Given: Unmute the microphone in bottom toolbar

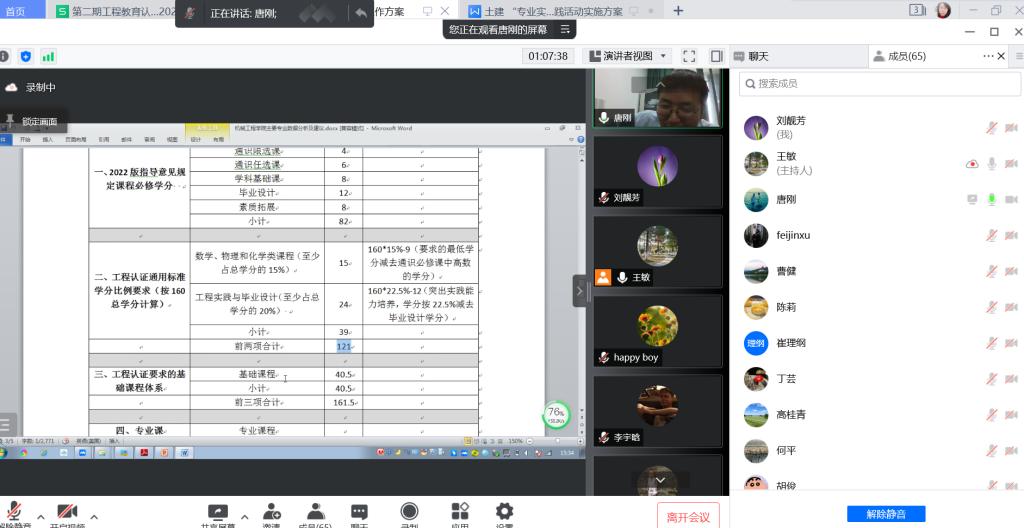Looking at the screenshot, I should tap(16, 513).
